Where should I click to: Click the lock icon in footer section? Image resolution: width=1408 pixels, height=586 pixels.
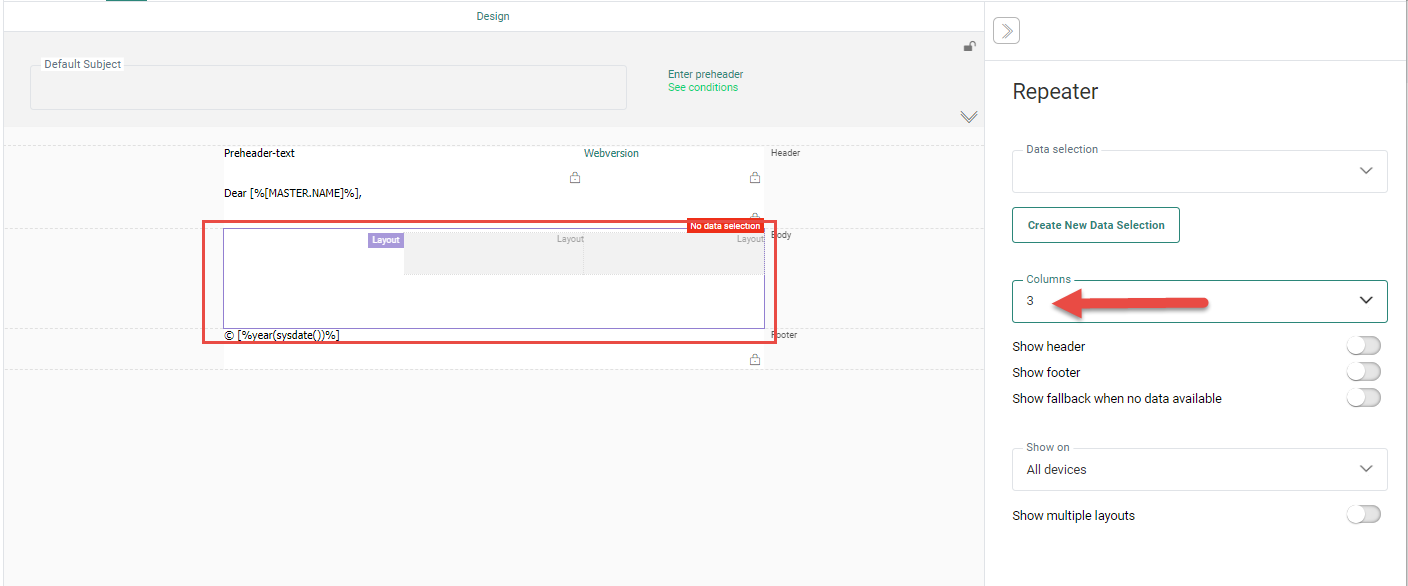(755, 359)
